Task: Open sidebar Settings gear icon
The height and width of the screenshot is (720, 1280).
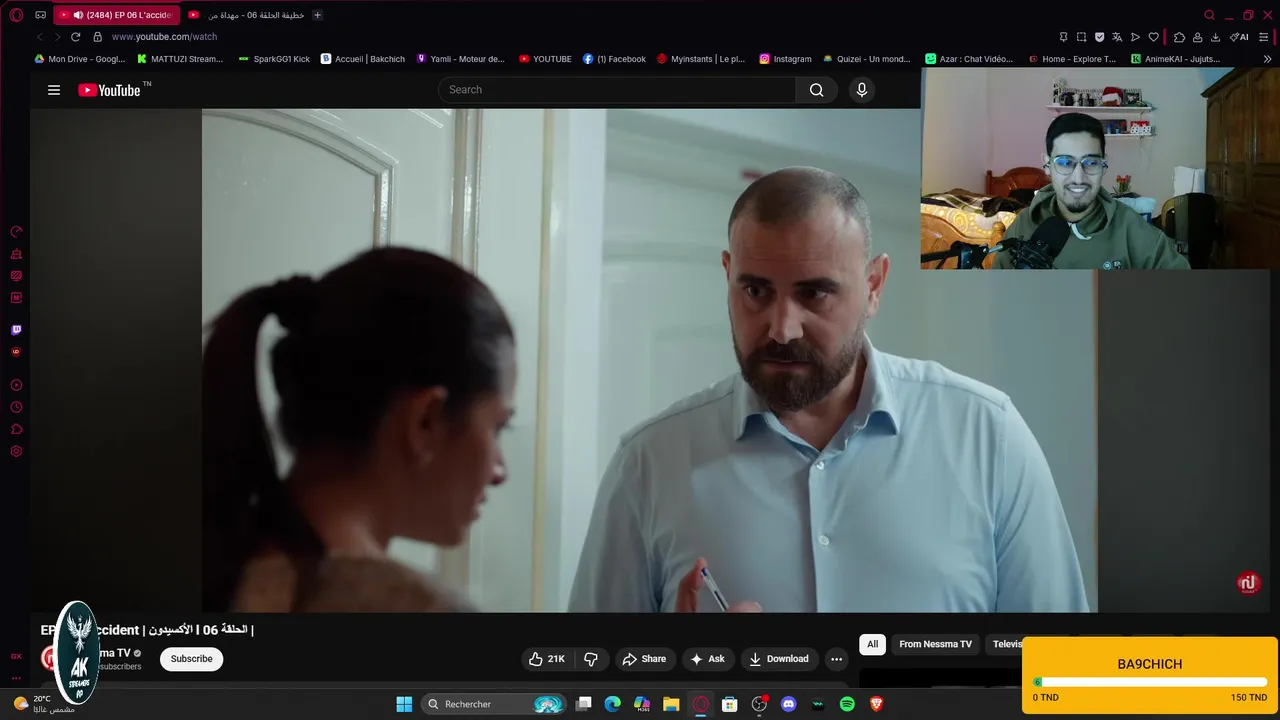Action: 16,451
